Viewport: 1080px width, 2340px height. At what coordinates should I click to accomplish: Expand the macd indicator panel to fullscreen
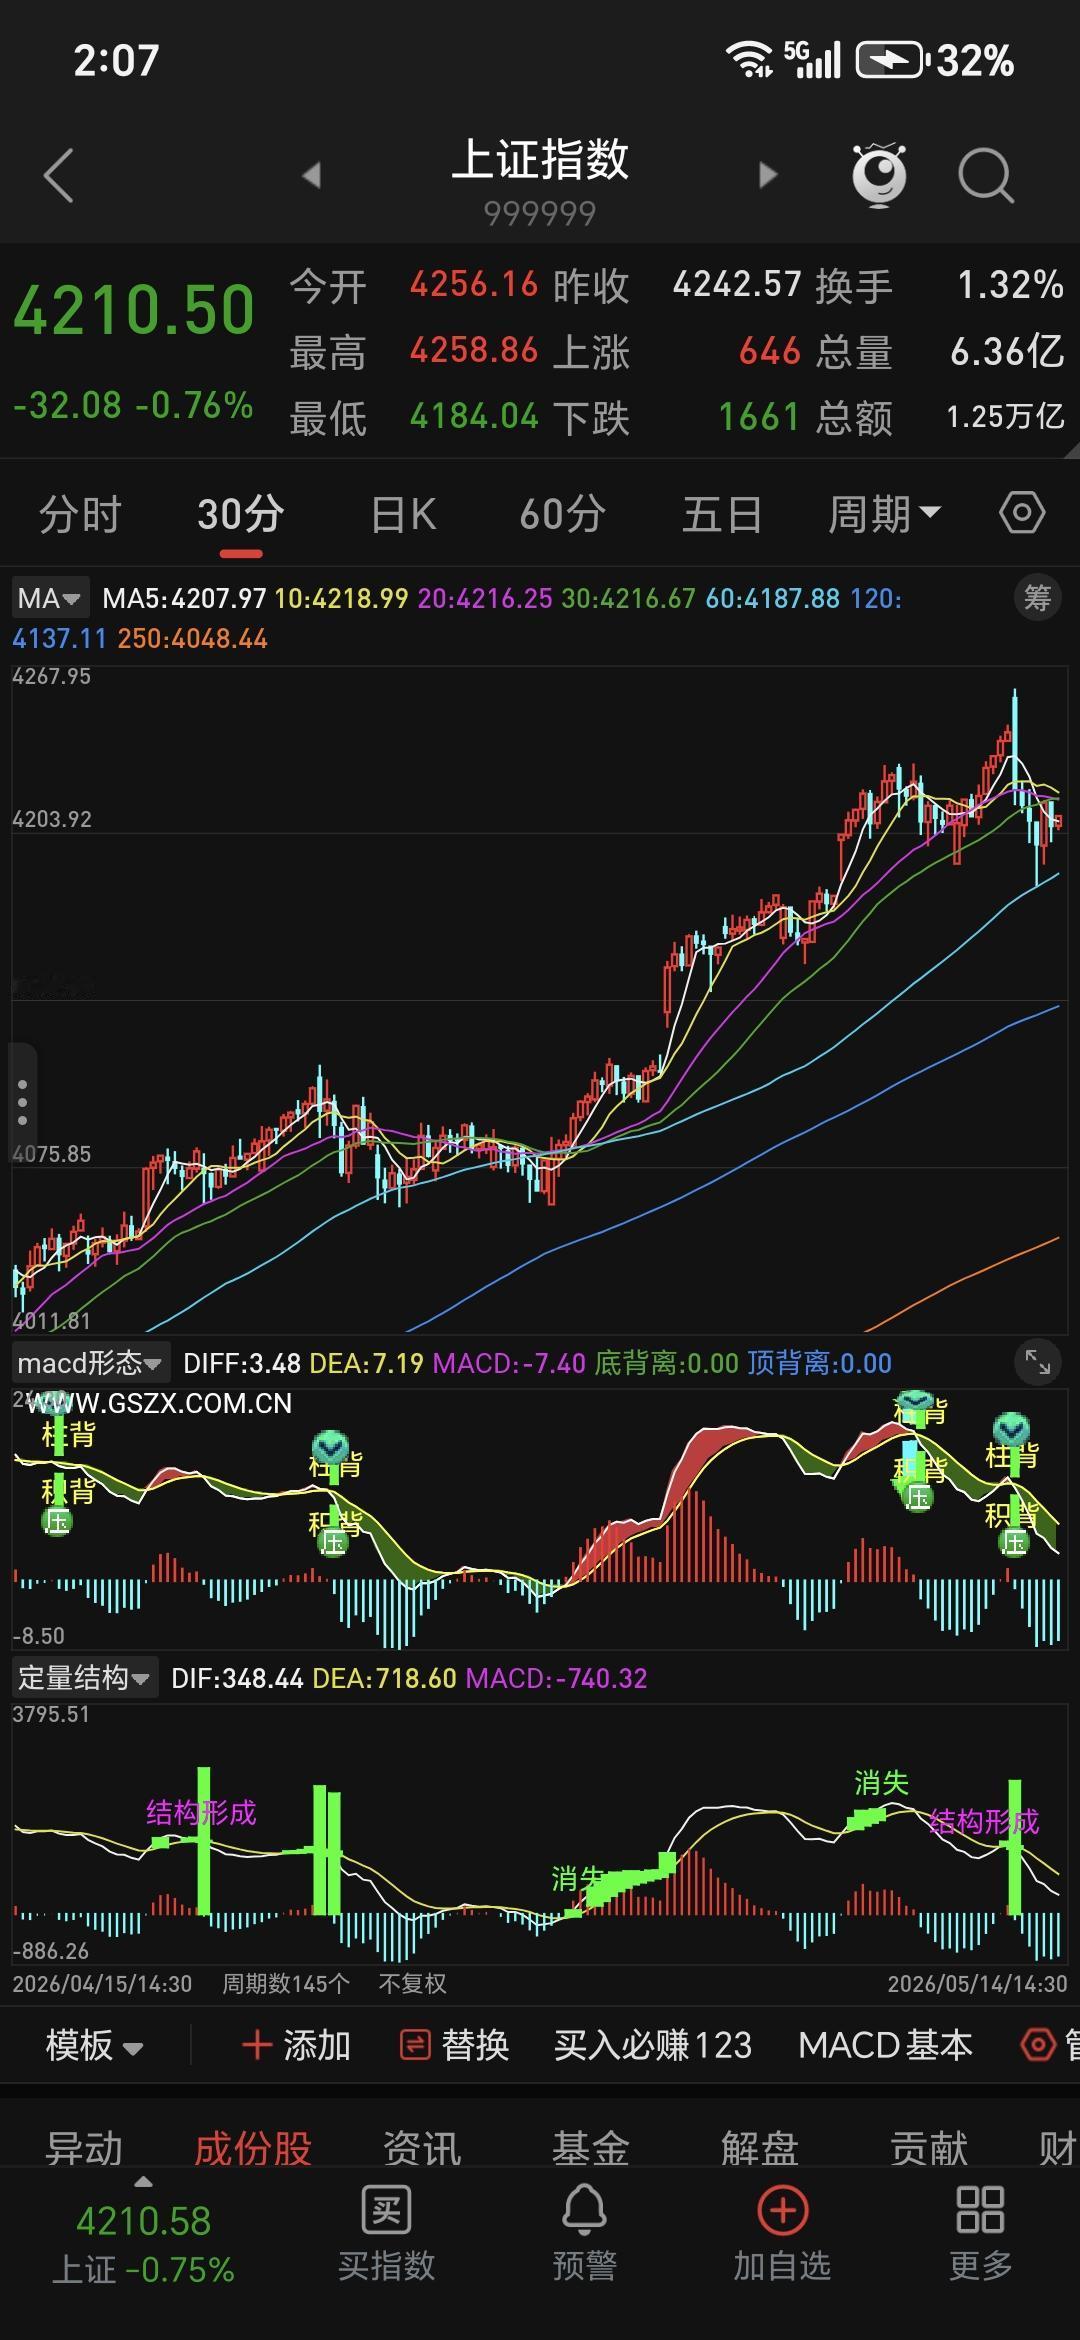[x=1037, y=1362]
